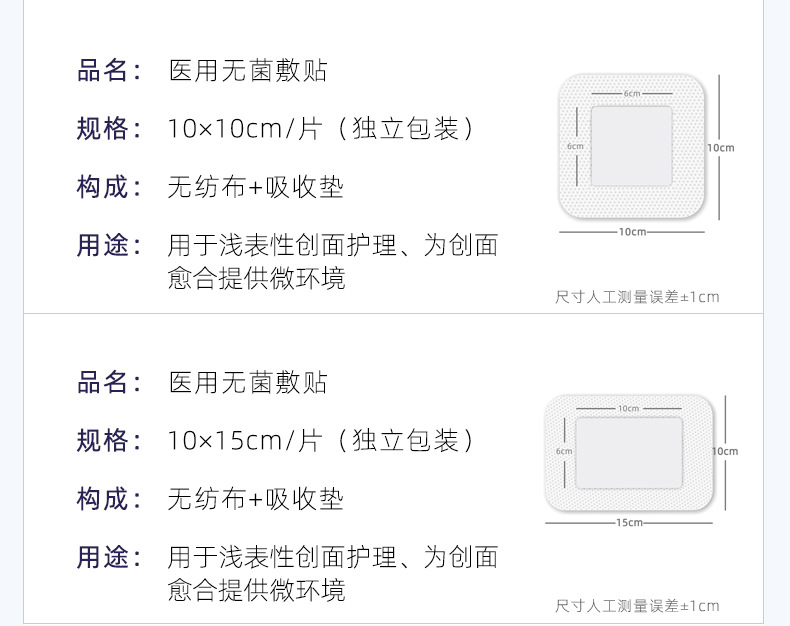The width and height of the screenshot is (790, 626).
Task: Click the rectangular 10×15cm dressing image
Action: 628,454
